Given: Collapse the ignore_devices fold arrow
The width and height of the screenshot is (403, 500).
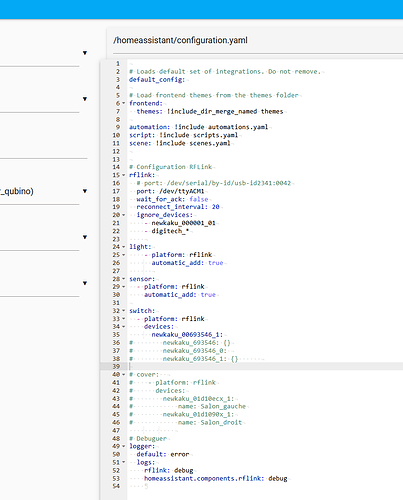Looking at the screenshot, I should [x=124, y=215].
